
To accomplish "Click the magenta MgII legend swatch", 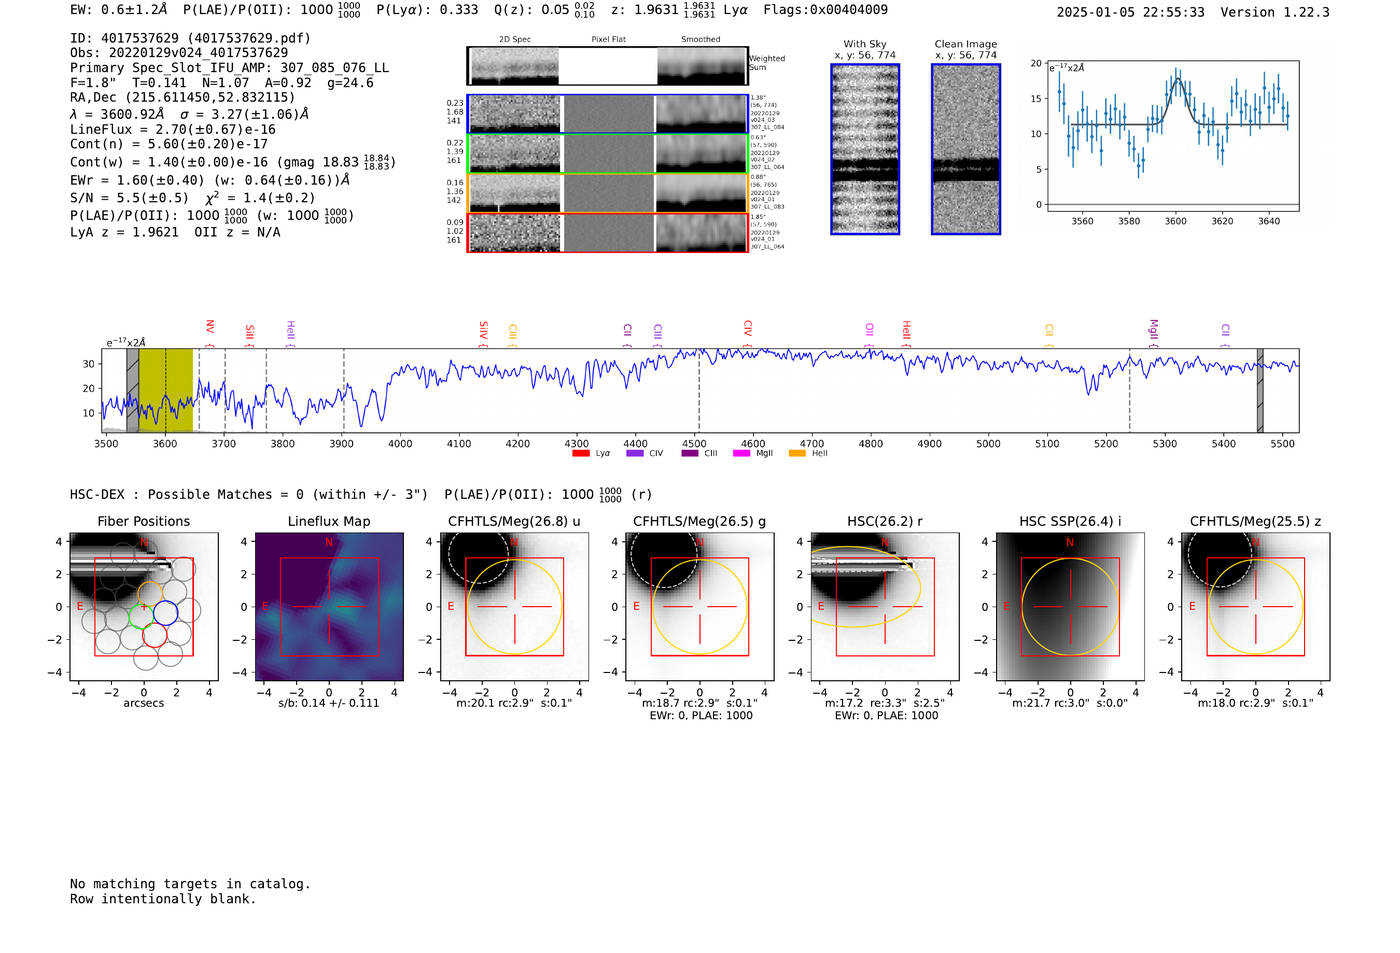I will (742, 454).
